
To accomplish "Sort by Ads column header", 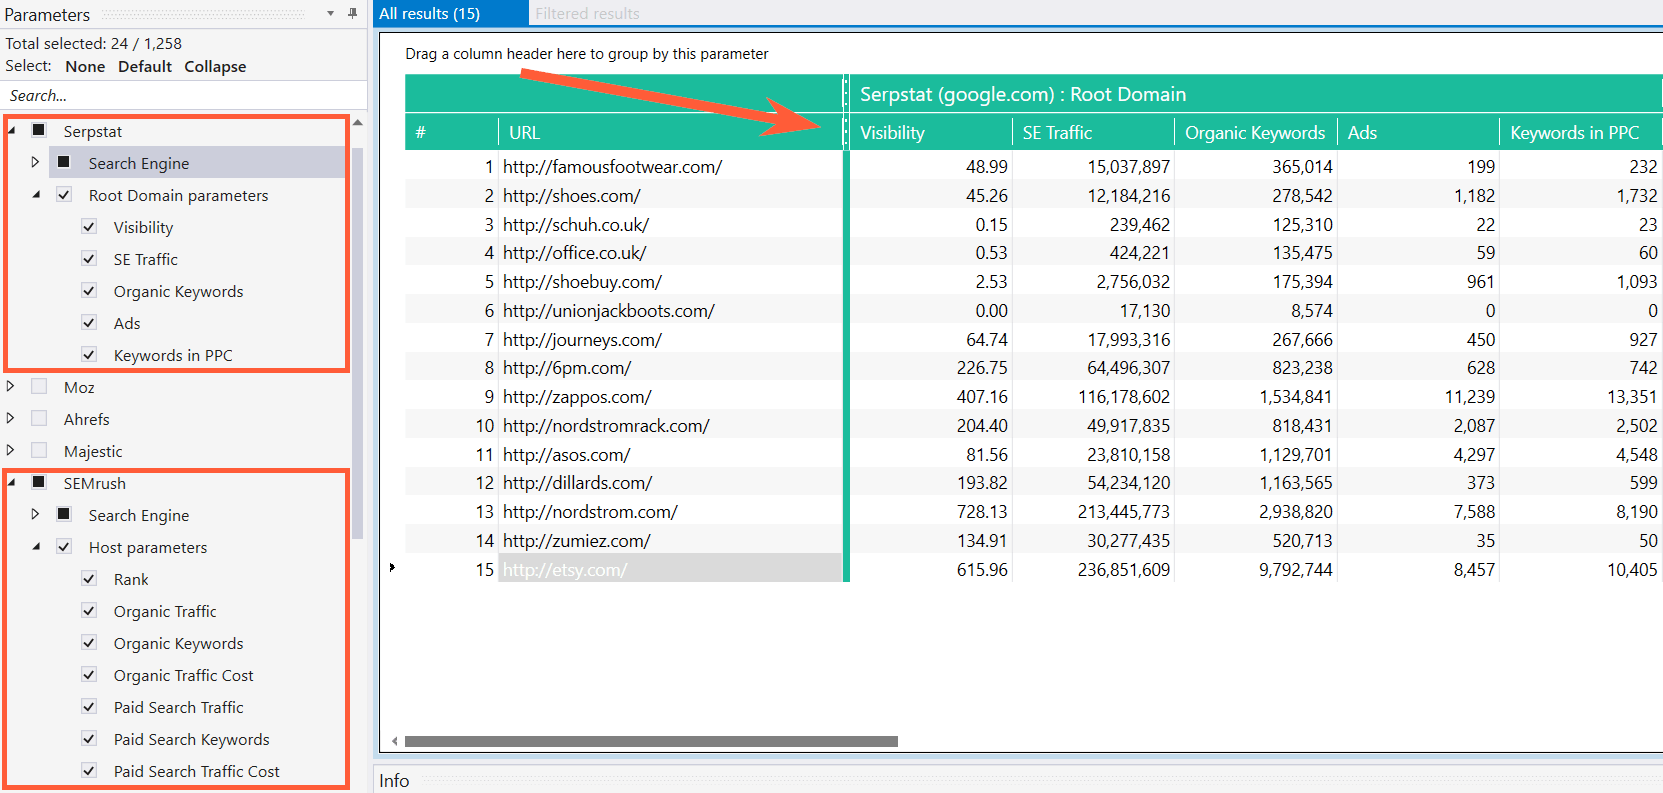I will (1418, 132).
